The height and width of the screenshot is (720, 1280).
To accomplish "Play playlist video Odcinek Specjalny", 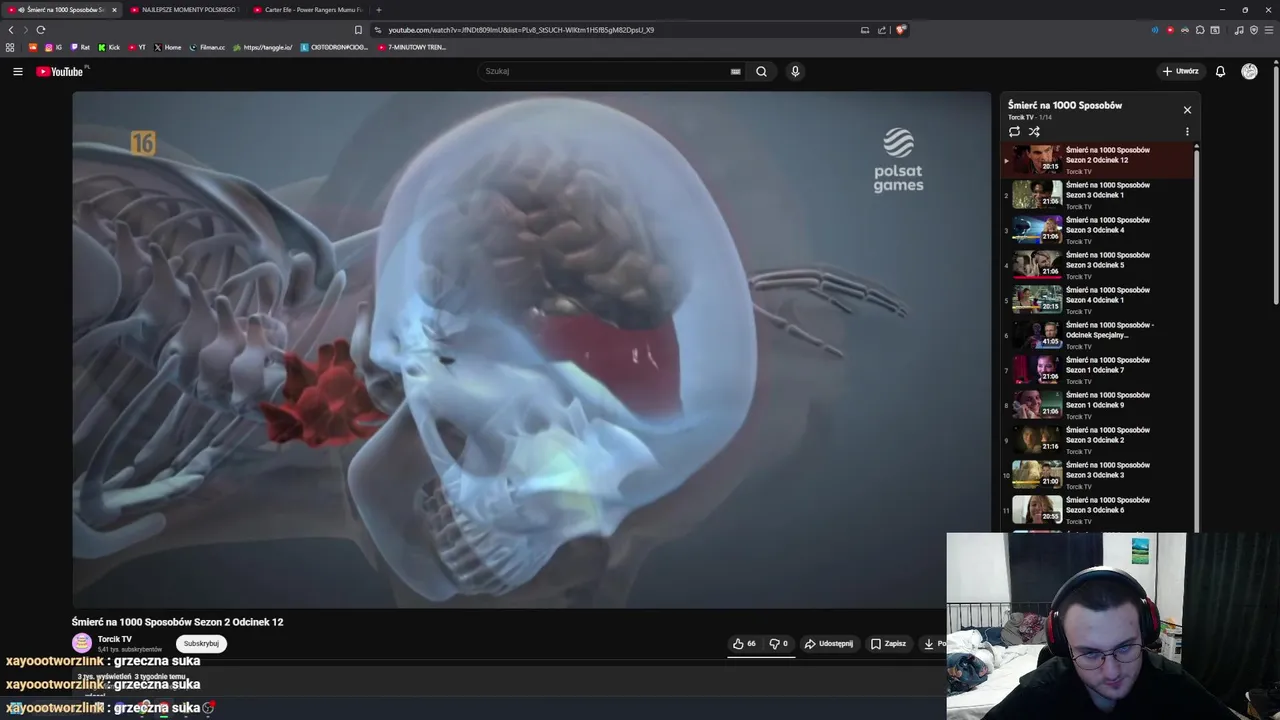I will [1097, 335].
